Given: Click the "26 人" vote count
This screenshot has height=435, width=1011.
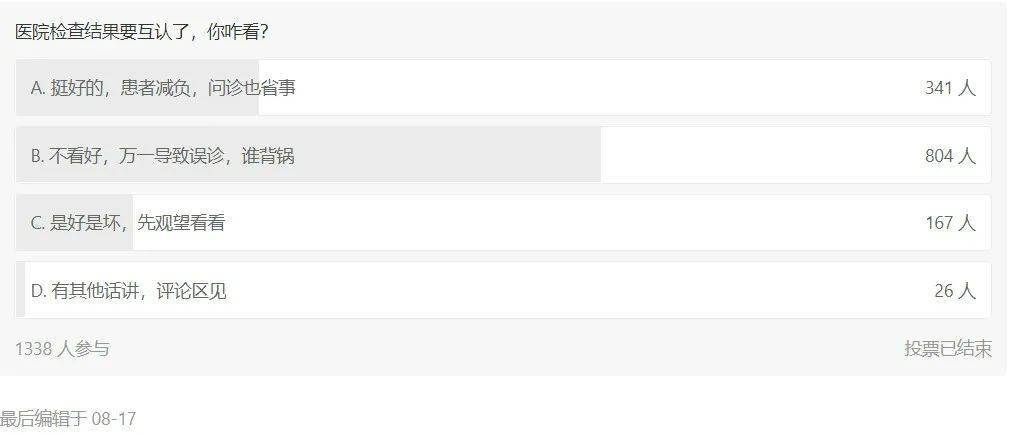Looking at the screenshot, I should [954, 291].
